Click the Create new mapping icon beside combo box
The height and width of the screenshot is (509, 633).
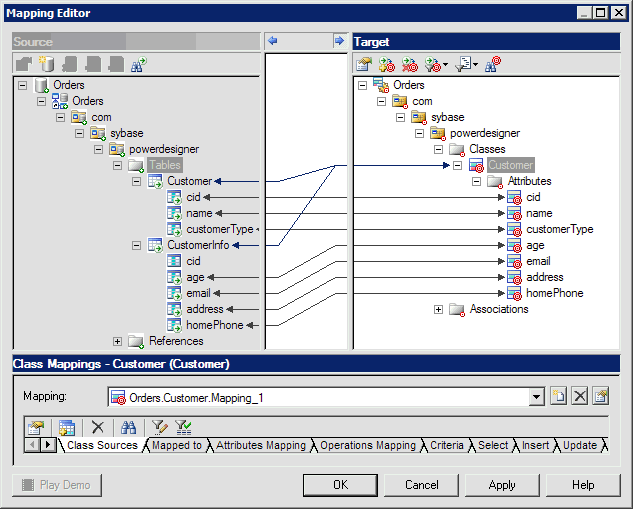558,396
